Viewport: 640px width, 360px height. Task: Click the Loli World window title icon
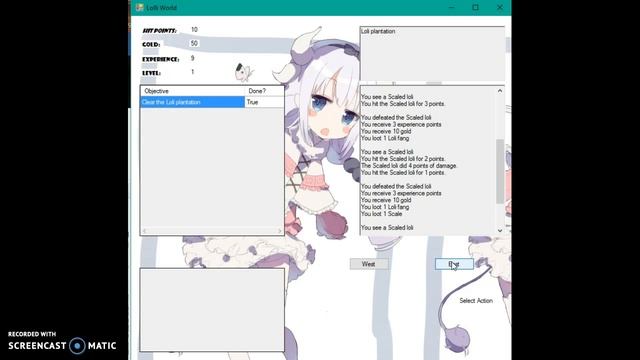(140, 7)
